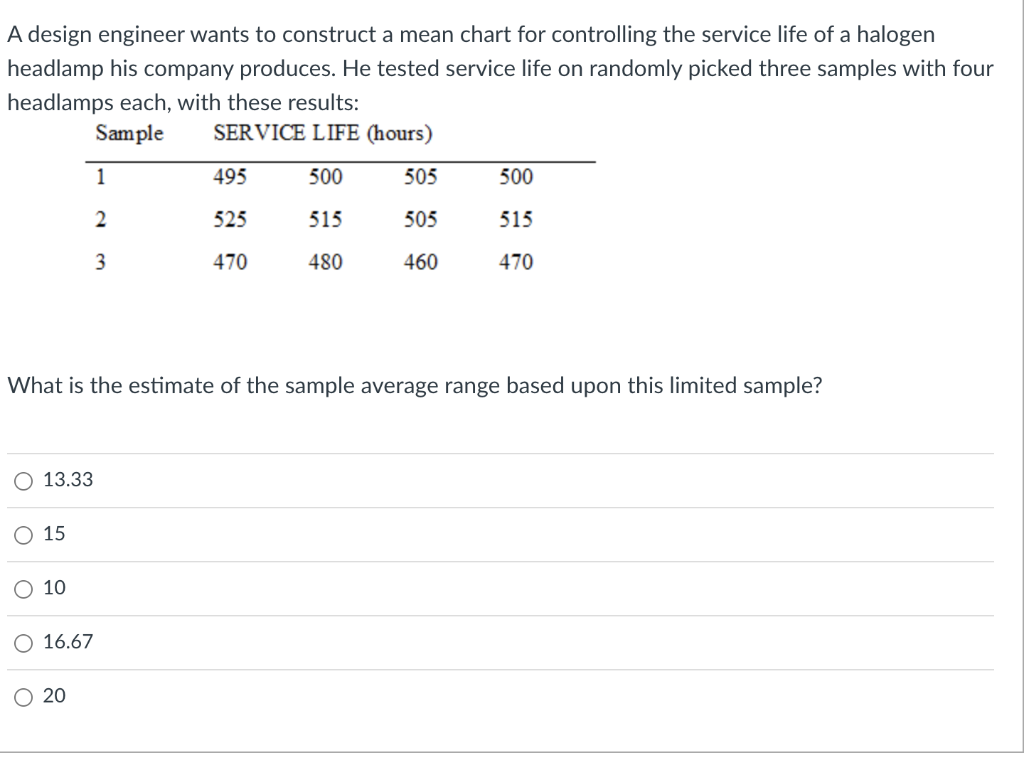Click the table cell showing 460
Screen dimensions: 1024x765
pos(422,262)
